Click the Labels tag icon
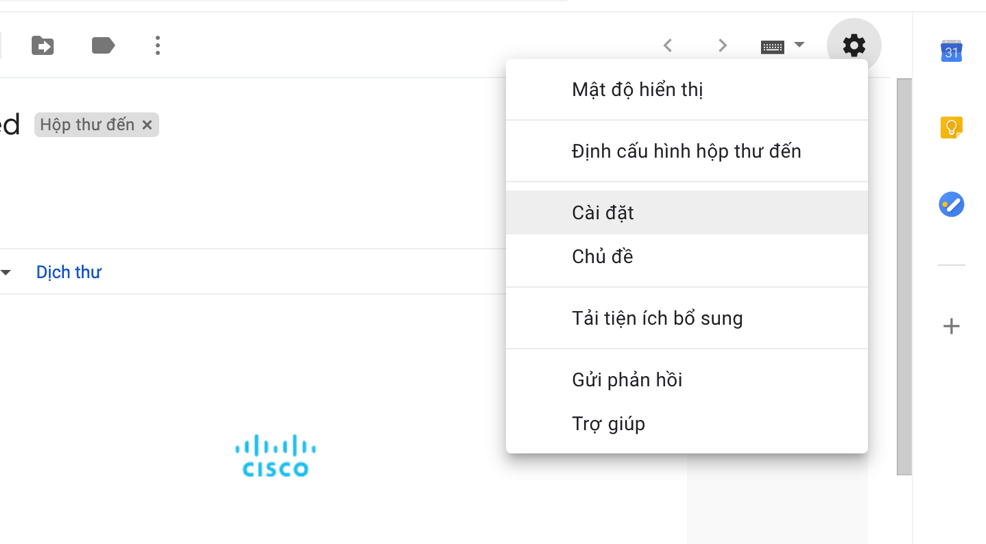Image resolution: width=986 pixels, height=544 pixels. coord(103,45)
